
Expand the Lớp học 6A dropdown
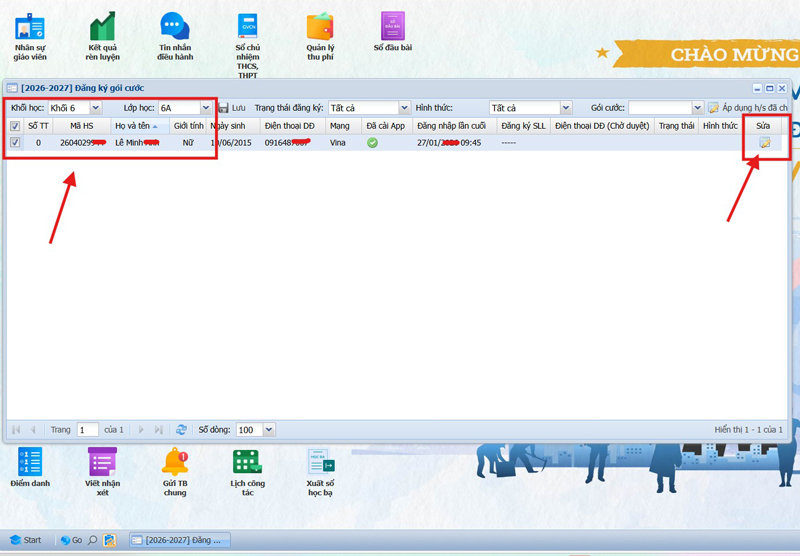tap(206, 108)
